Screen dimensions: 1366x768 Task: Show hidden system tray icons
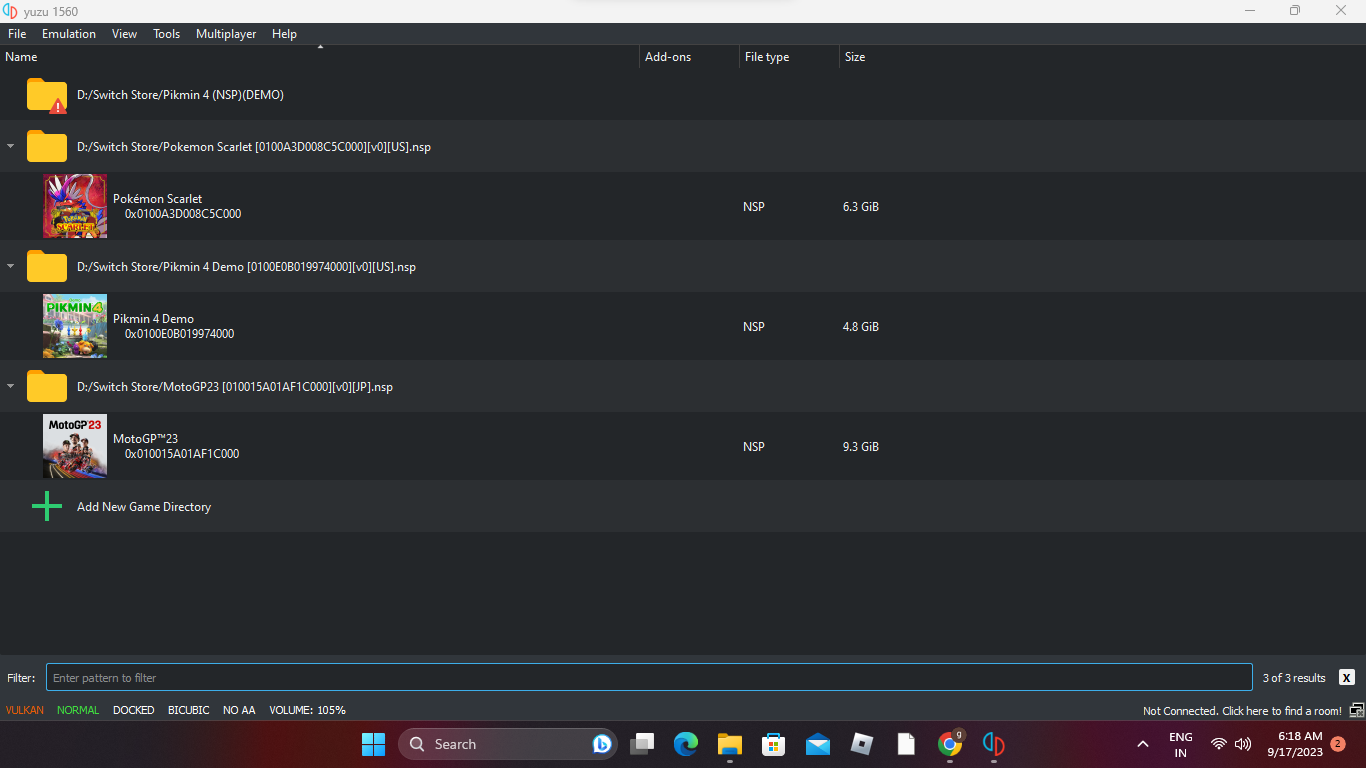click(x=1143, y=744)
